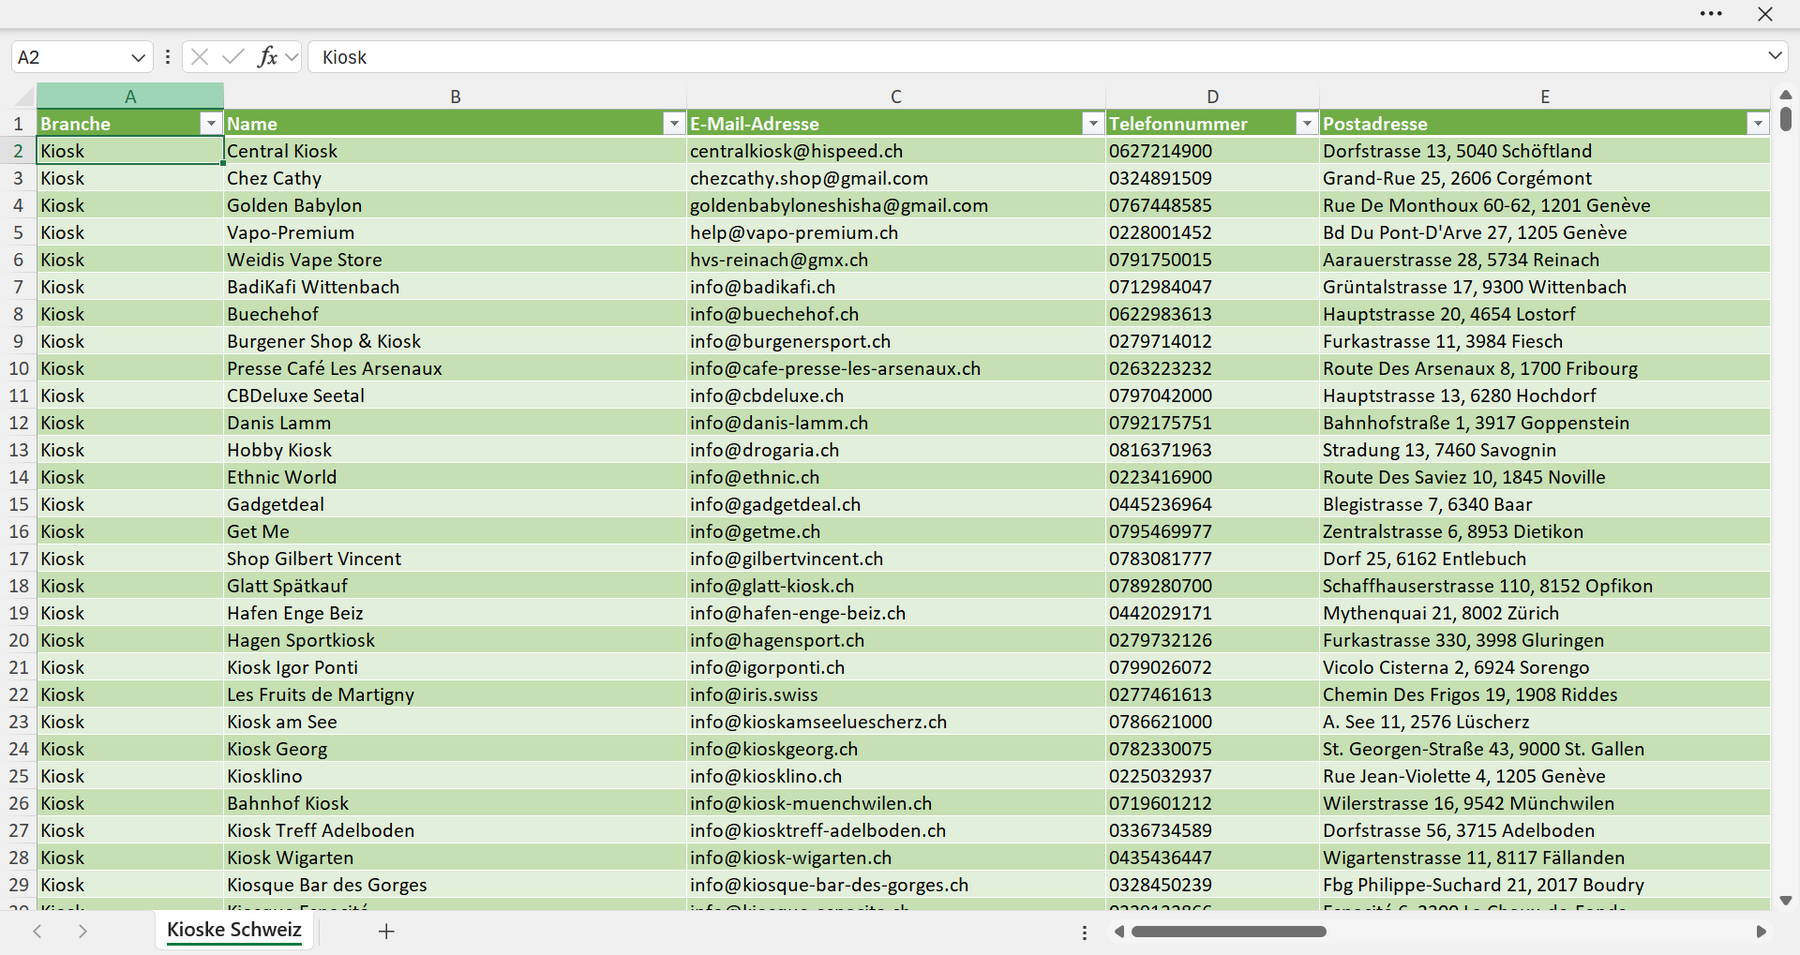The width and height of the screenshot is (1800, 955).
Task: Select cell Golden Babylon
Action: [455, 205]
